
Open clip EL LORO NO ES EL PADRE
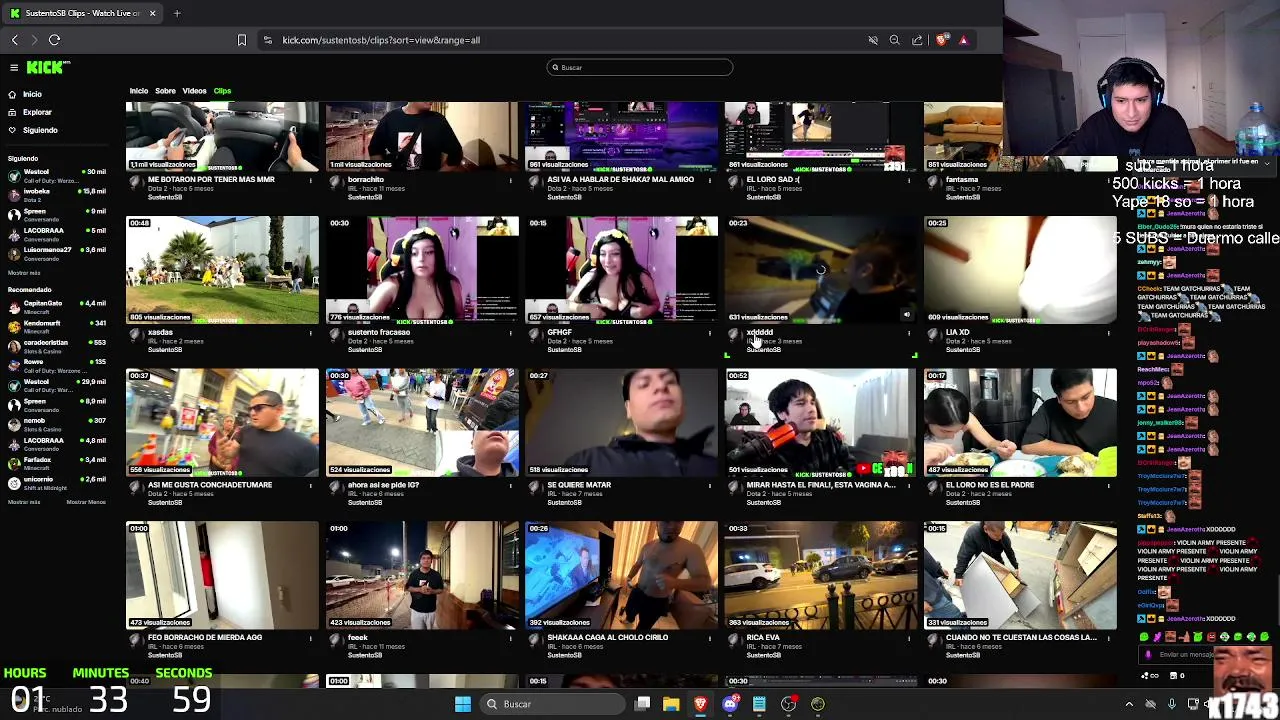click(x=1020, y=423)
